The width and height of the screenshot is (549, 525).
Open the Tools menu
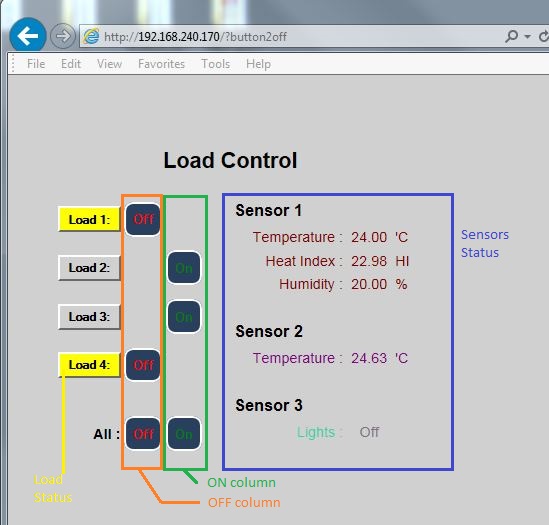click(215, 64)
